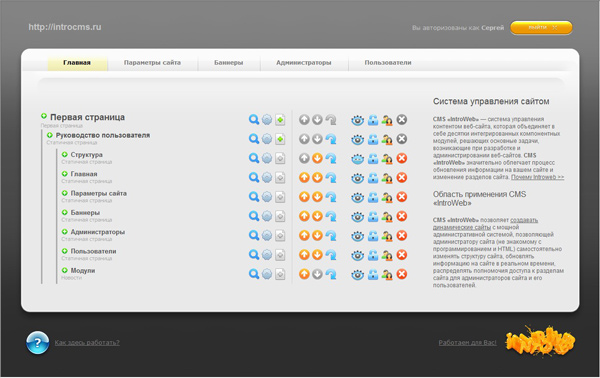This screenshot has width=600, height=378.
Task: Expand Параметры сайта tree node green plus
Action: click(65, 193)
